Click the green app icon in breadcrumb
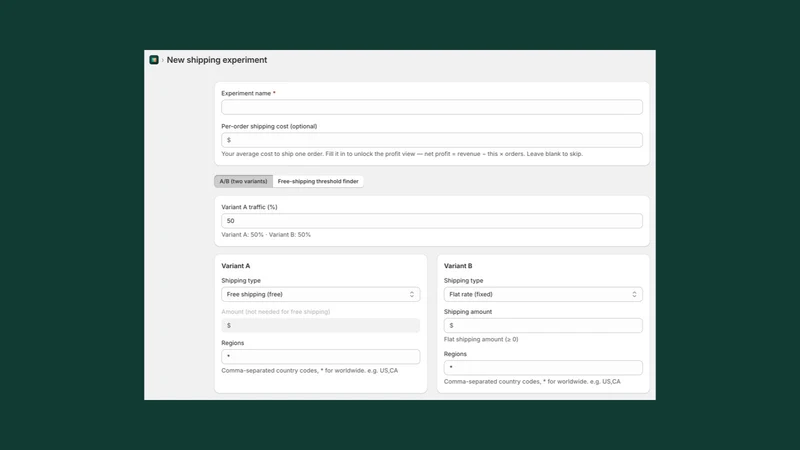800x450 pixels. [154, 60]
